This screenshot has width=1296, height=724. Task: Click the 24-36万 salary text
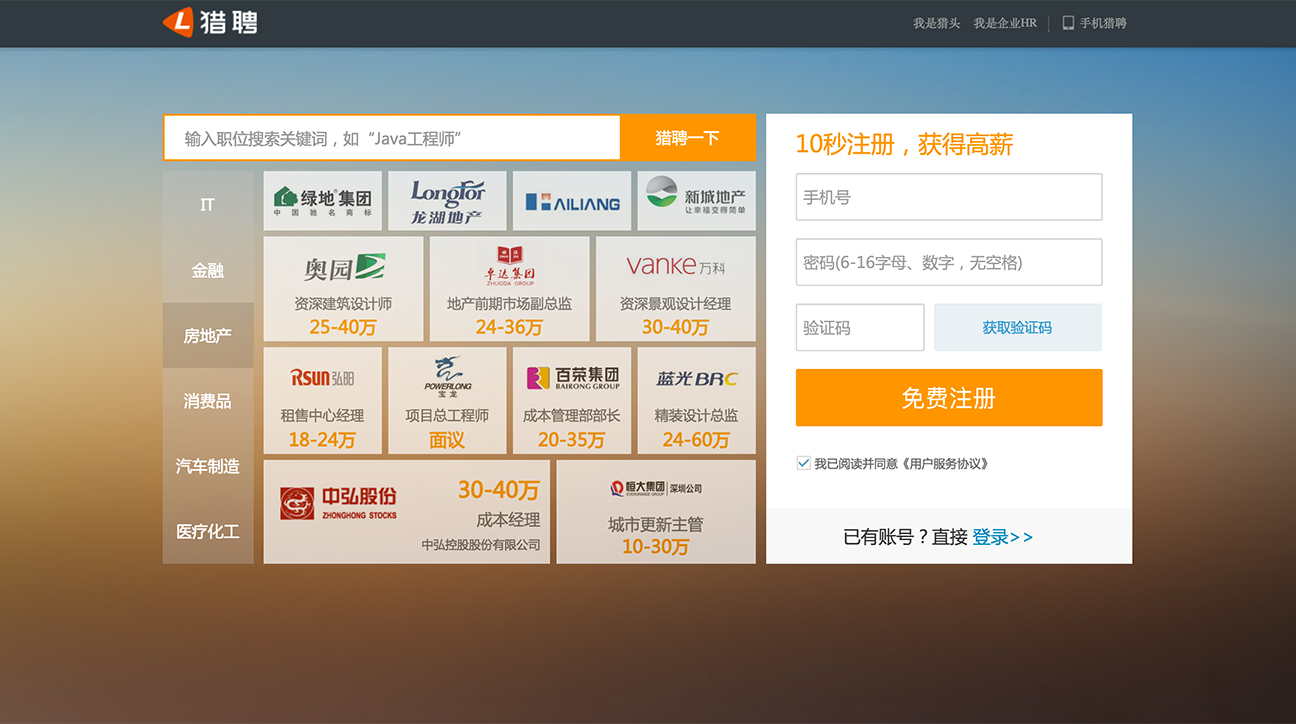(x=509, y=327)
